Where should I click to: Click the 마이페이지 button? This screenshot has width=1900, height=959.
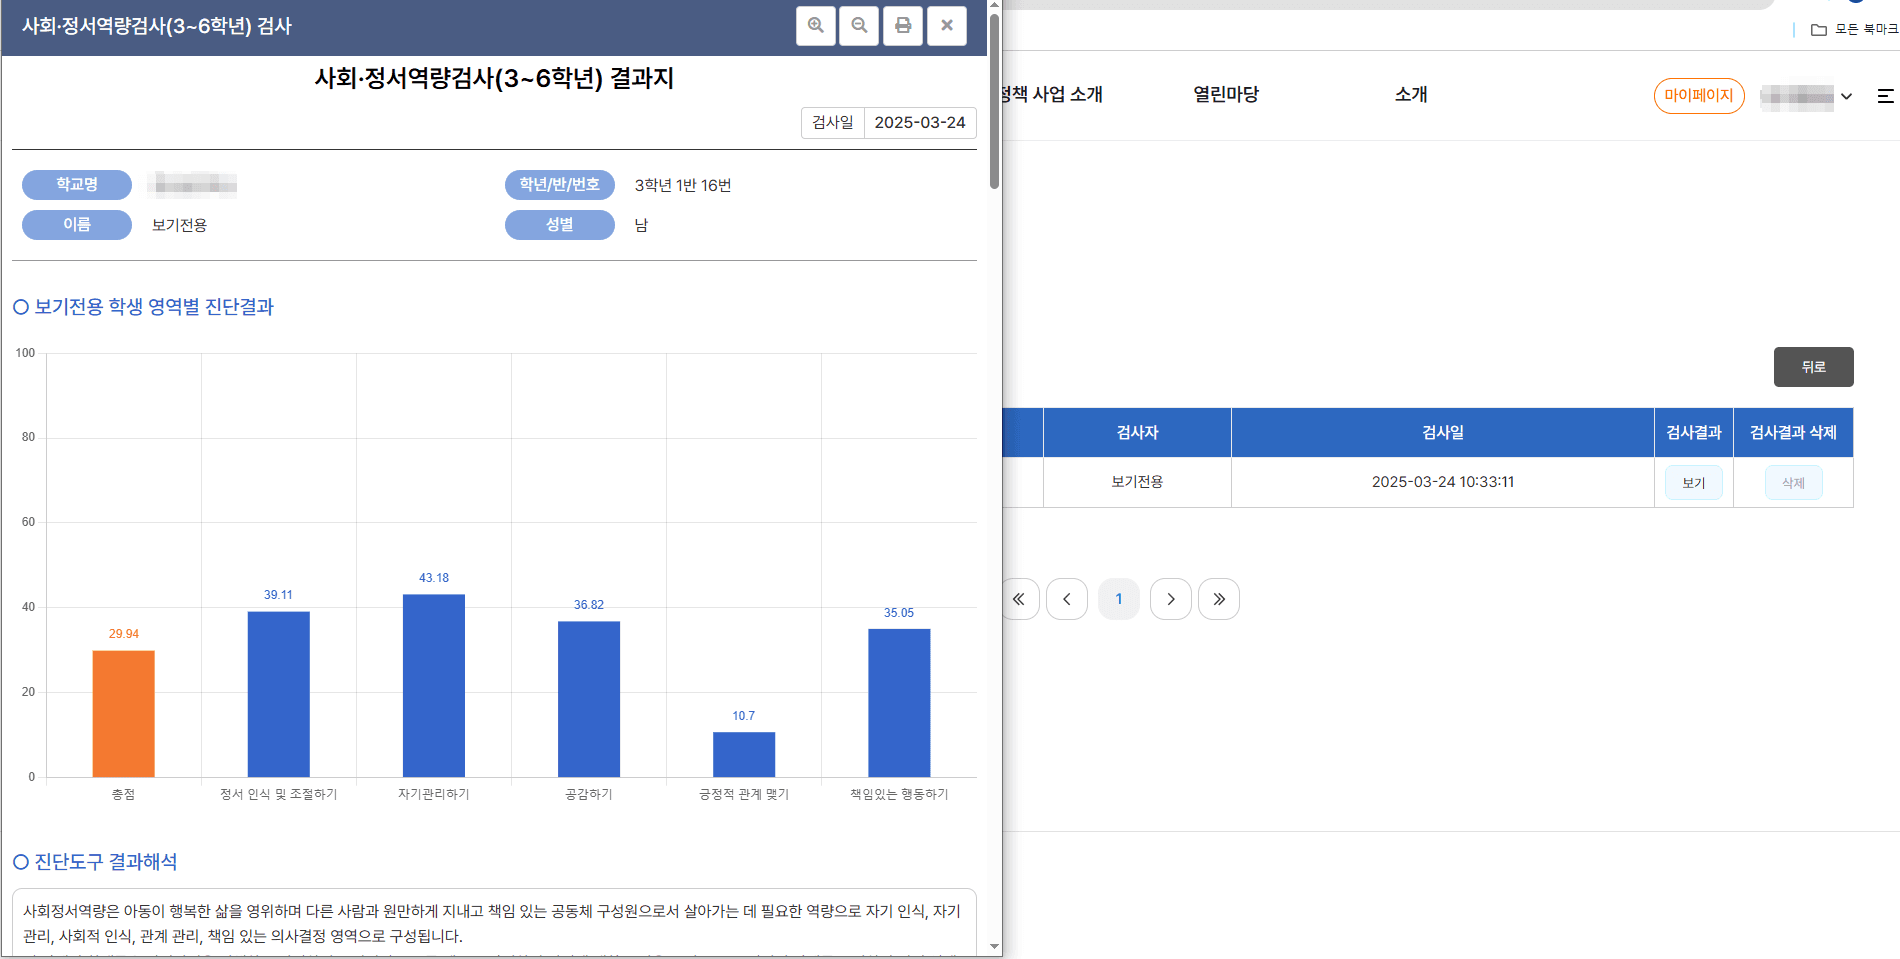1699,96
